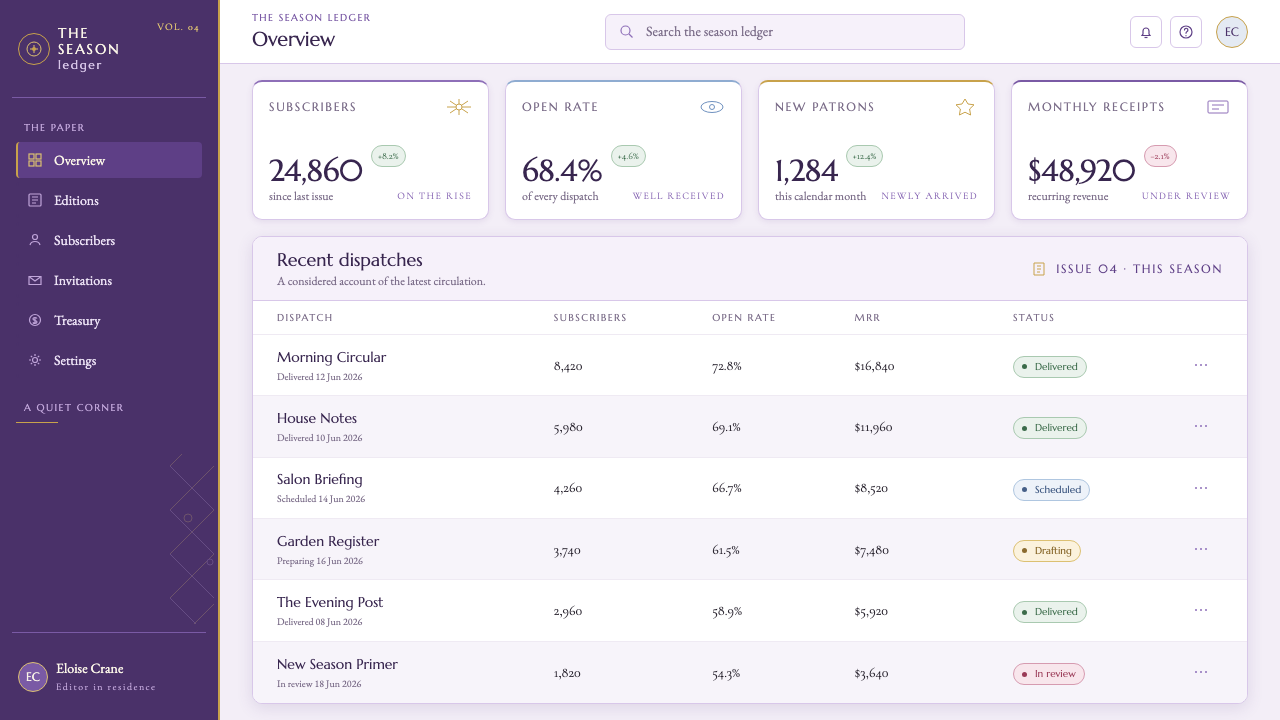Click the sunburst icon on Subscribers card
This screenshot has width=1280, height=720.
pos(459,107)
